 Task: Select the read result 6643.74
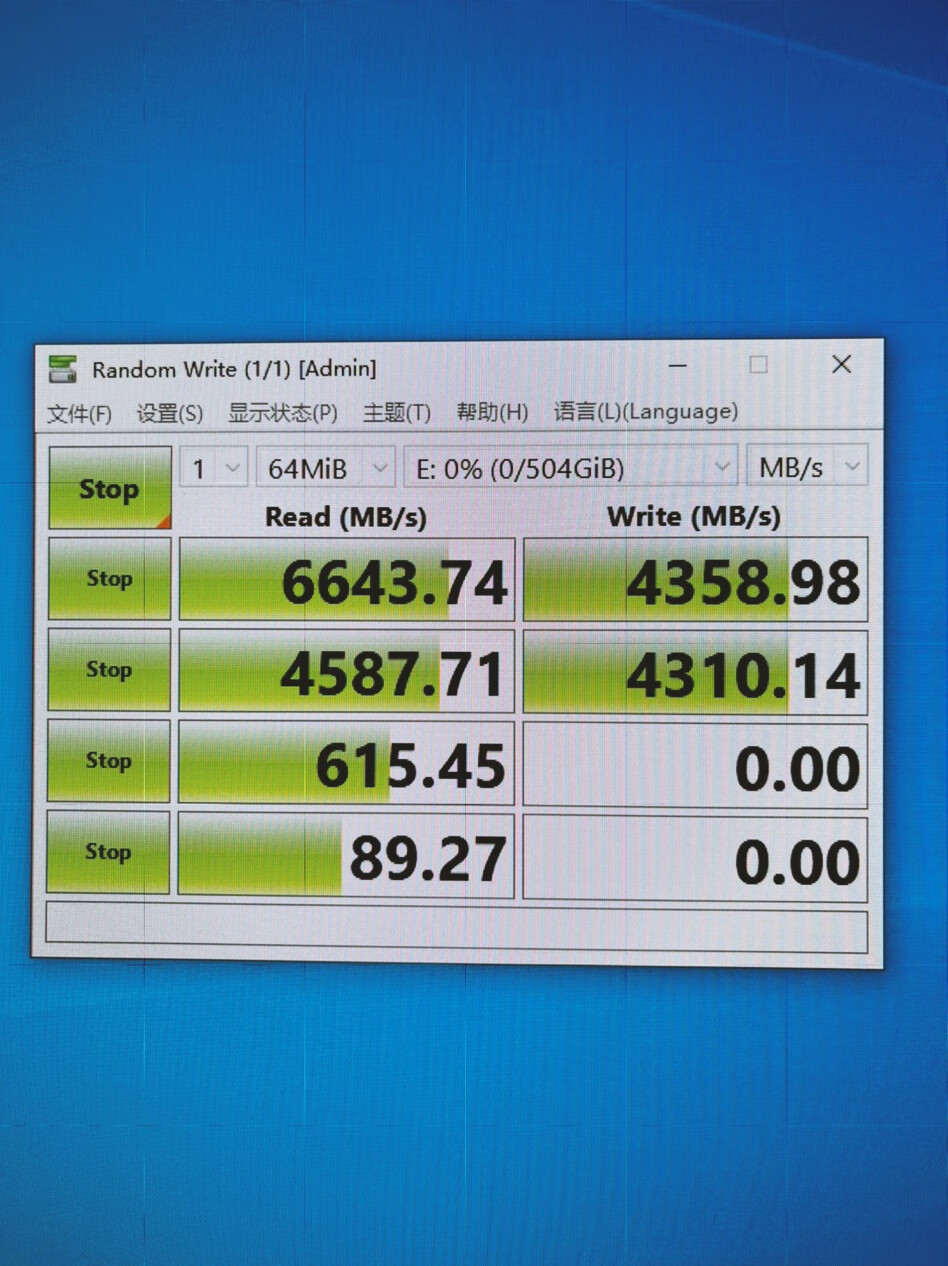pyautogui.click(x=347, y=579)
